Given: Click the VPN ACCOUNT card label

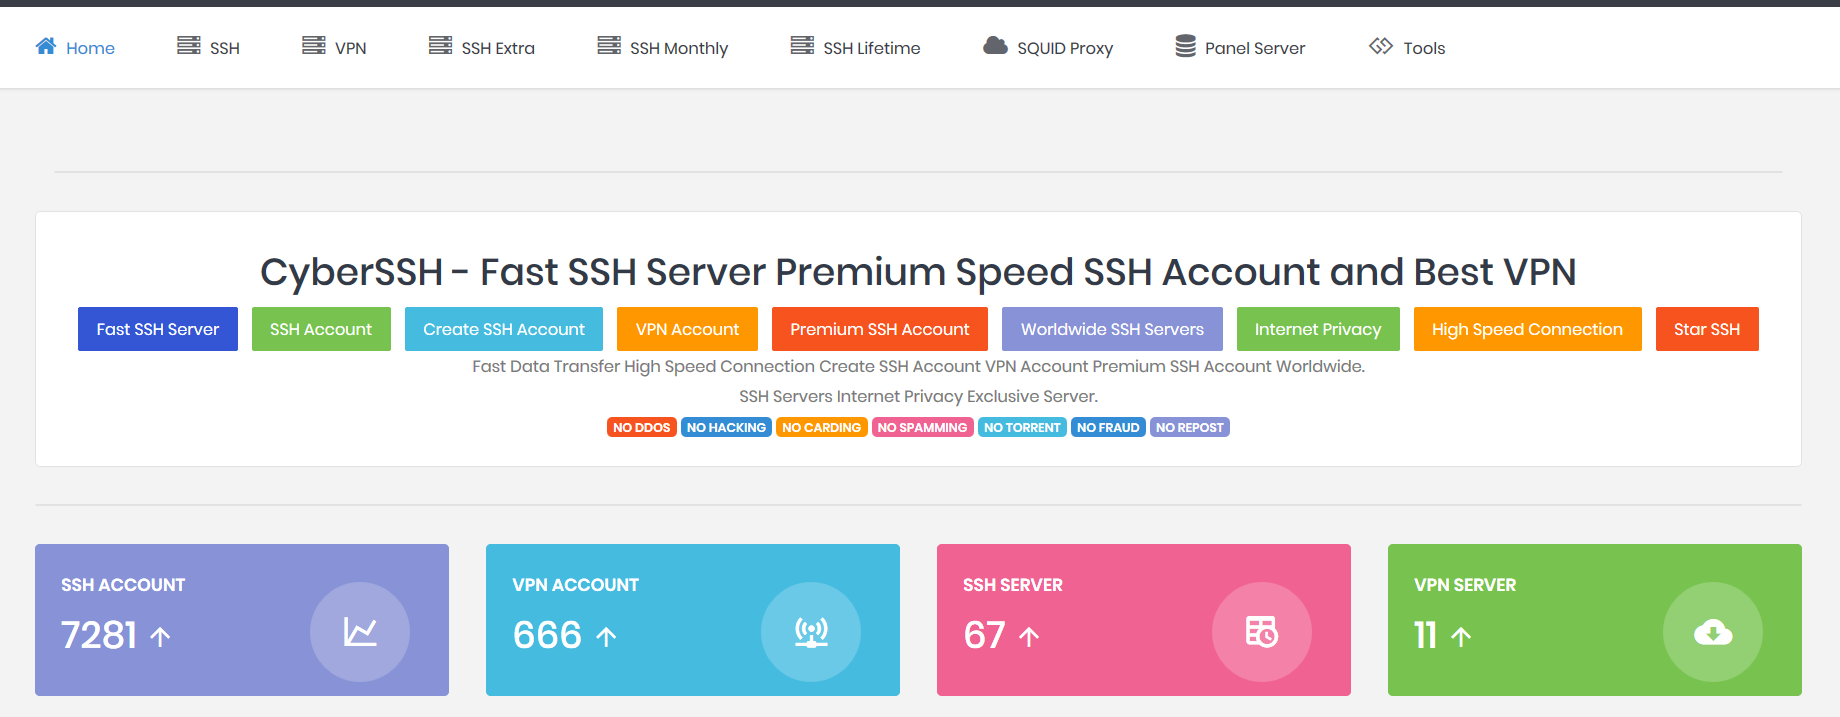Looking at the screenshot, I should click(x=575, y=585).
